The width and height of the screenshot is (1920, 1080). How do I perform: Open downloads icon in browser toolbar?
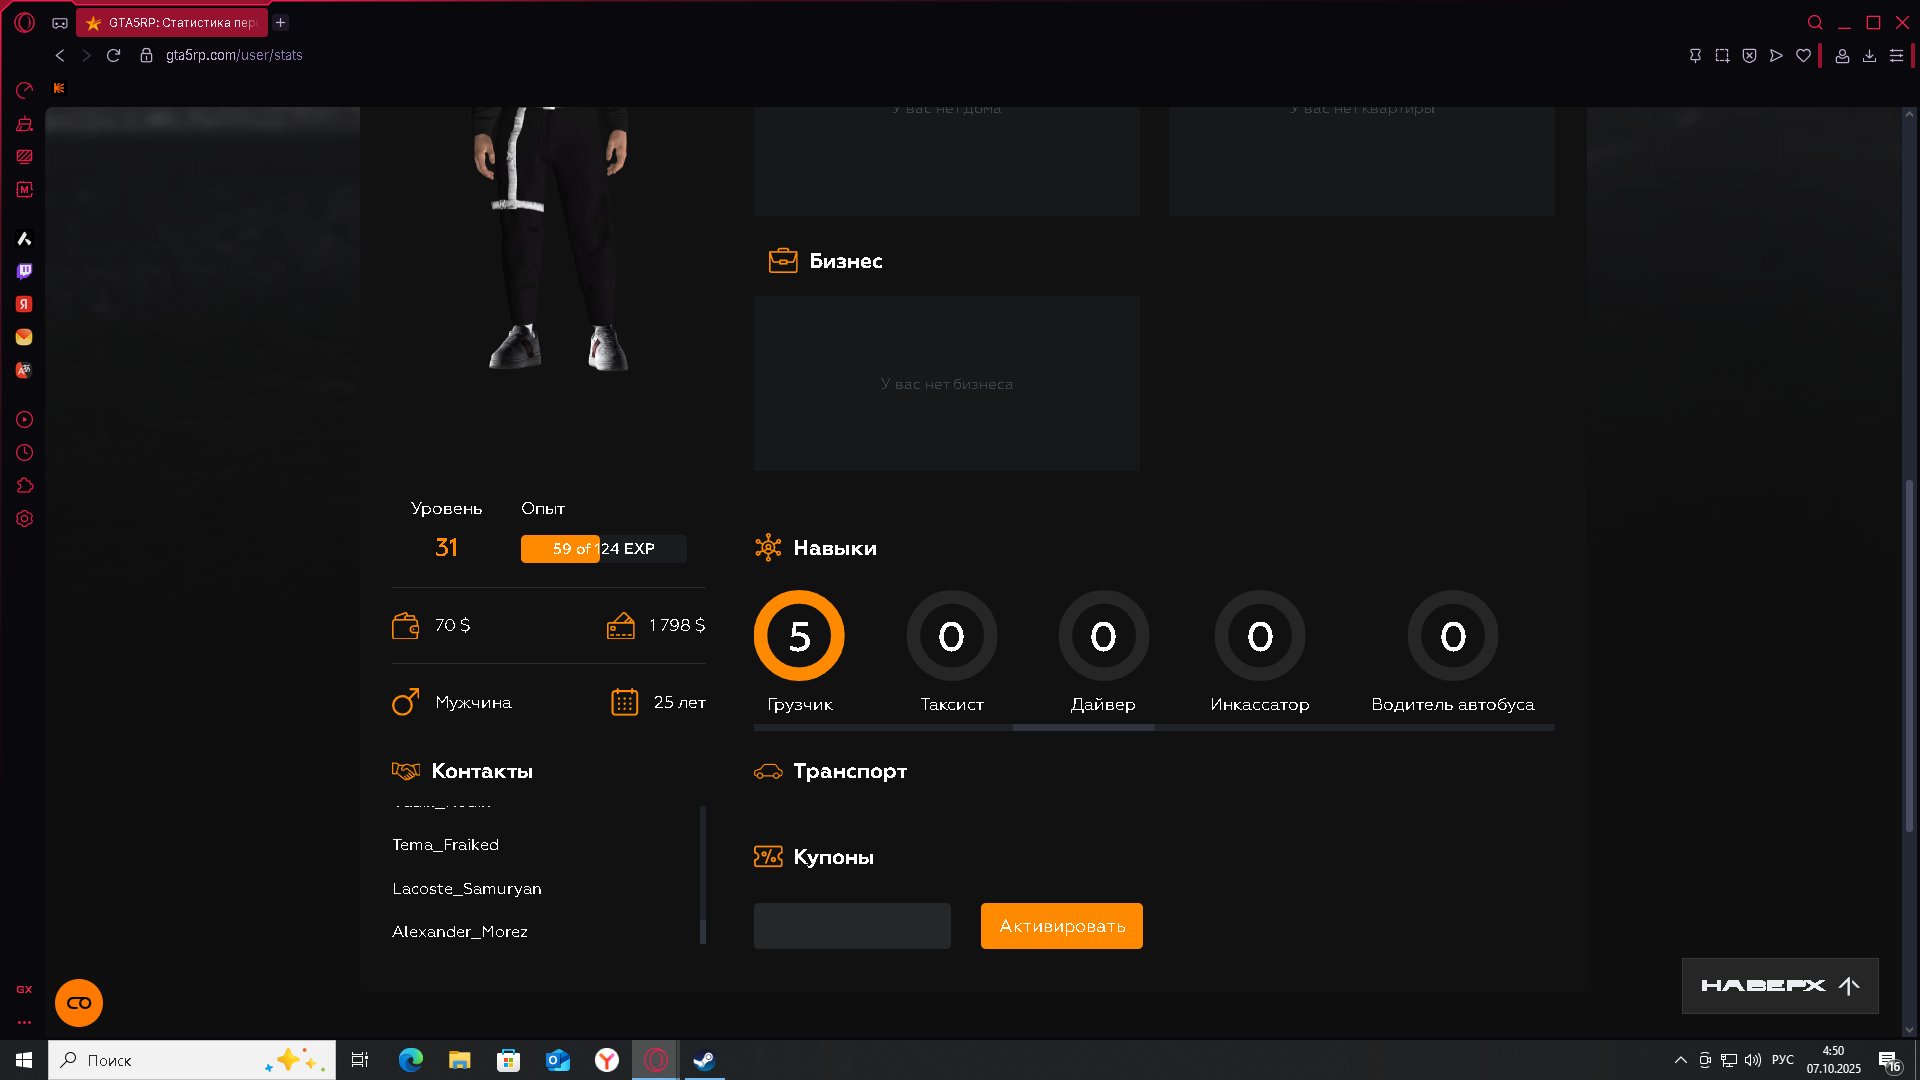click(x=1869, y=56)
